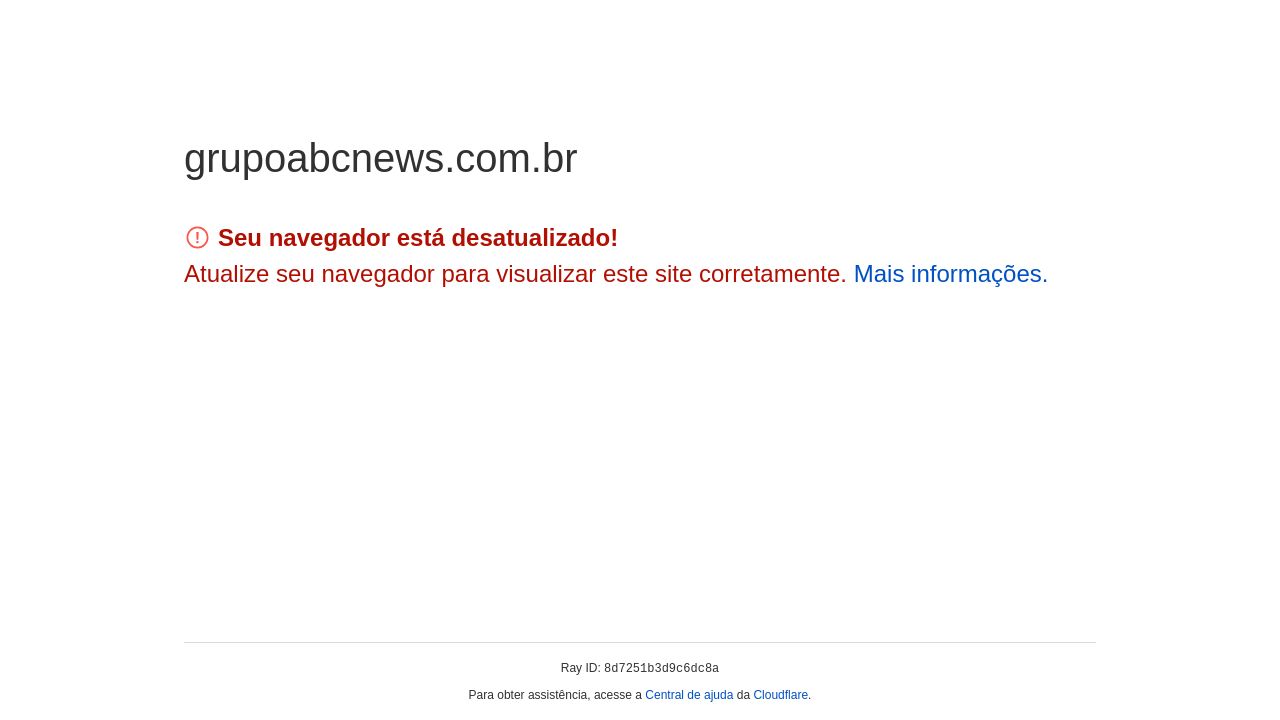Screen dimensions: 1280x720
Task: Click the 'Seu navegador está desatualizado!' heading
Action: pyautogui.click(x=417, y=238)
